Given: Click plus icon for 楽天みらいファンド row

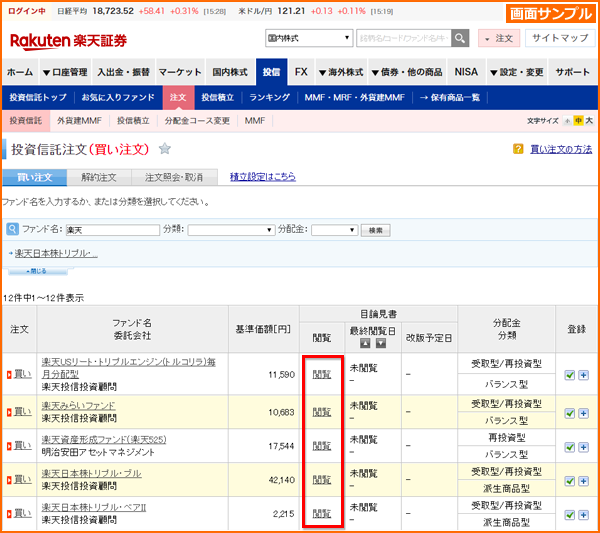Looking at the screenshot, I should 583,413.
